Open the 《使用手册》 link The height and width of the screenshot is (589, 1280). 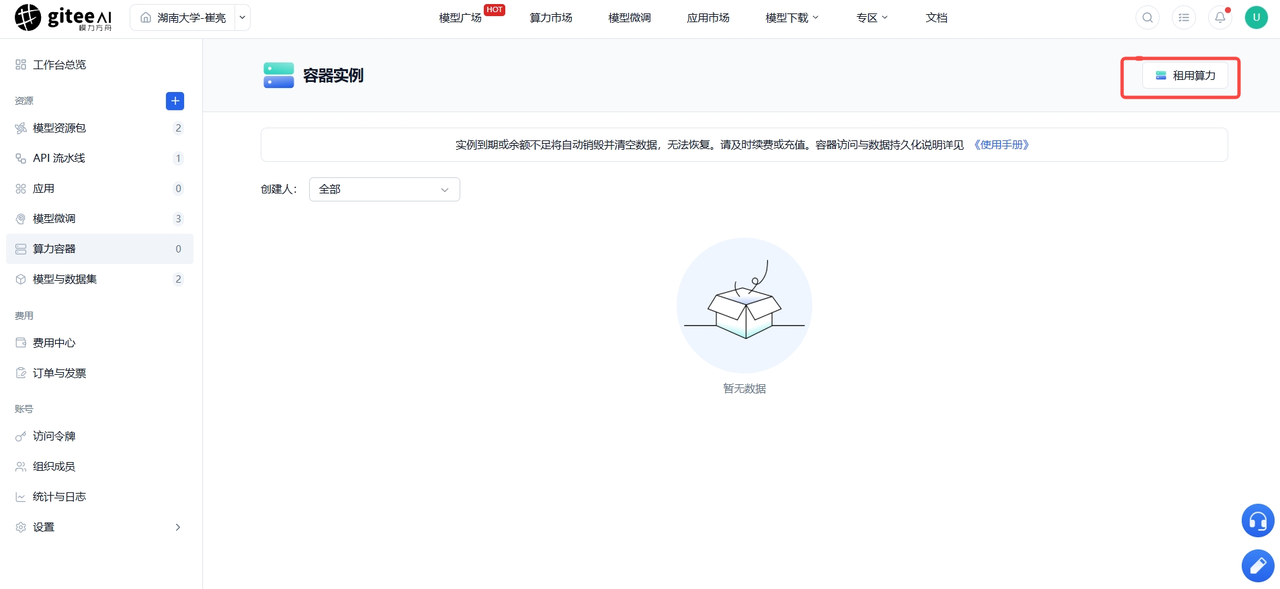[x=1001, y=145]
